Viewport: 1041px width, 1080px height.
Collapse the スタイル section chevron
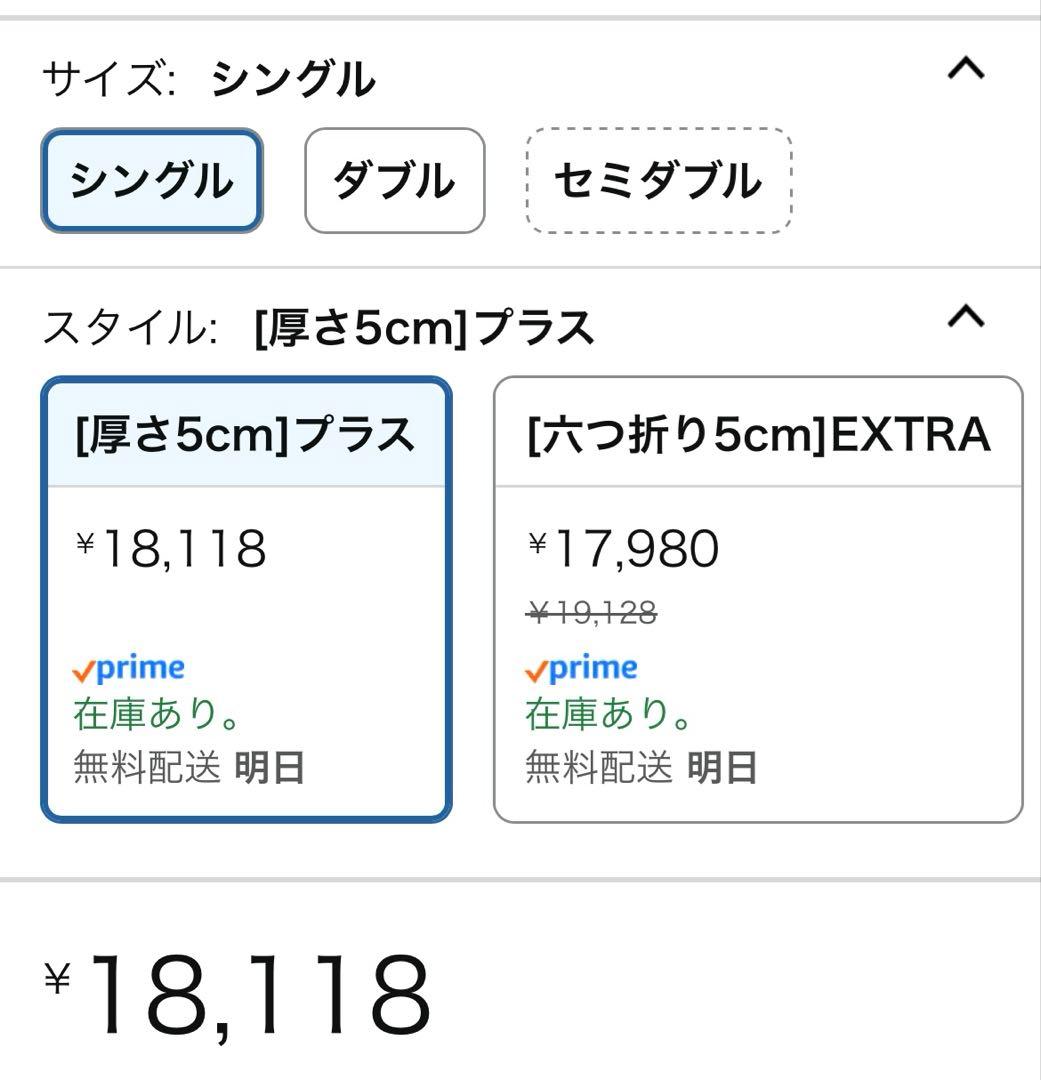coord(965,317)
